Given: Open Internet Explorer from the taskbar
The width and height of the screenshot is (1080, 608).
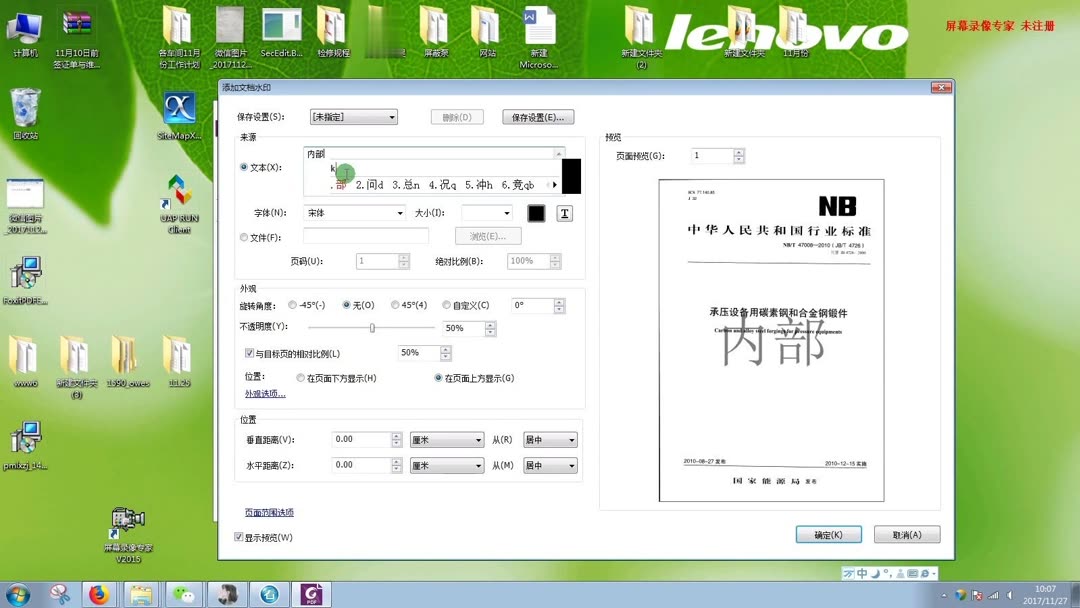Looking at the screenshot, I should pyautogui.click(x=268, y=594).
